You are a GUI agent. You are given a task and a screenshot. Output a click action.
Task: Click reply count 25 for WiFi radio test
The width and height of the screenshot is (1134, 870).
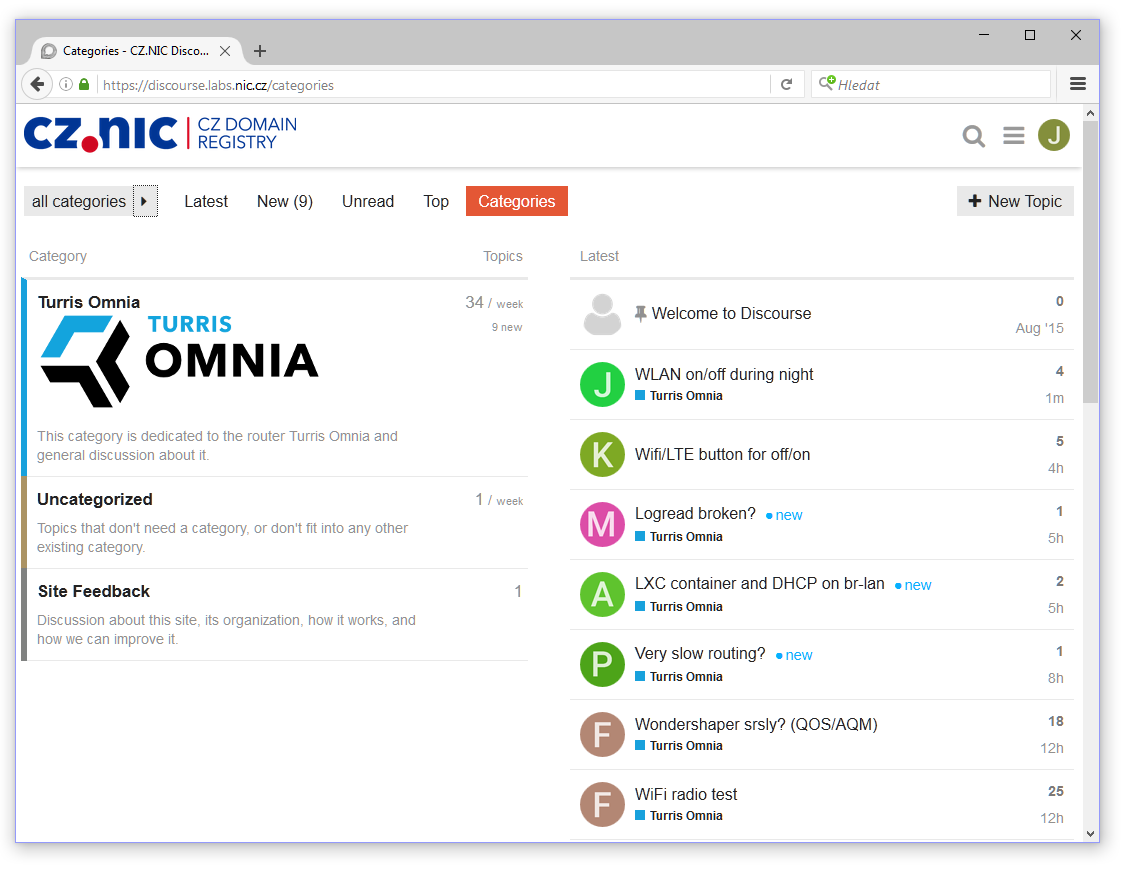(x=1055, y=791)
